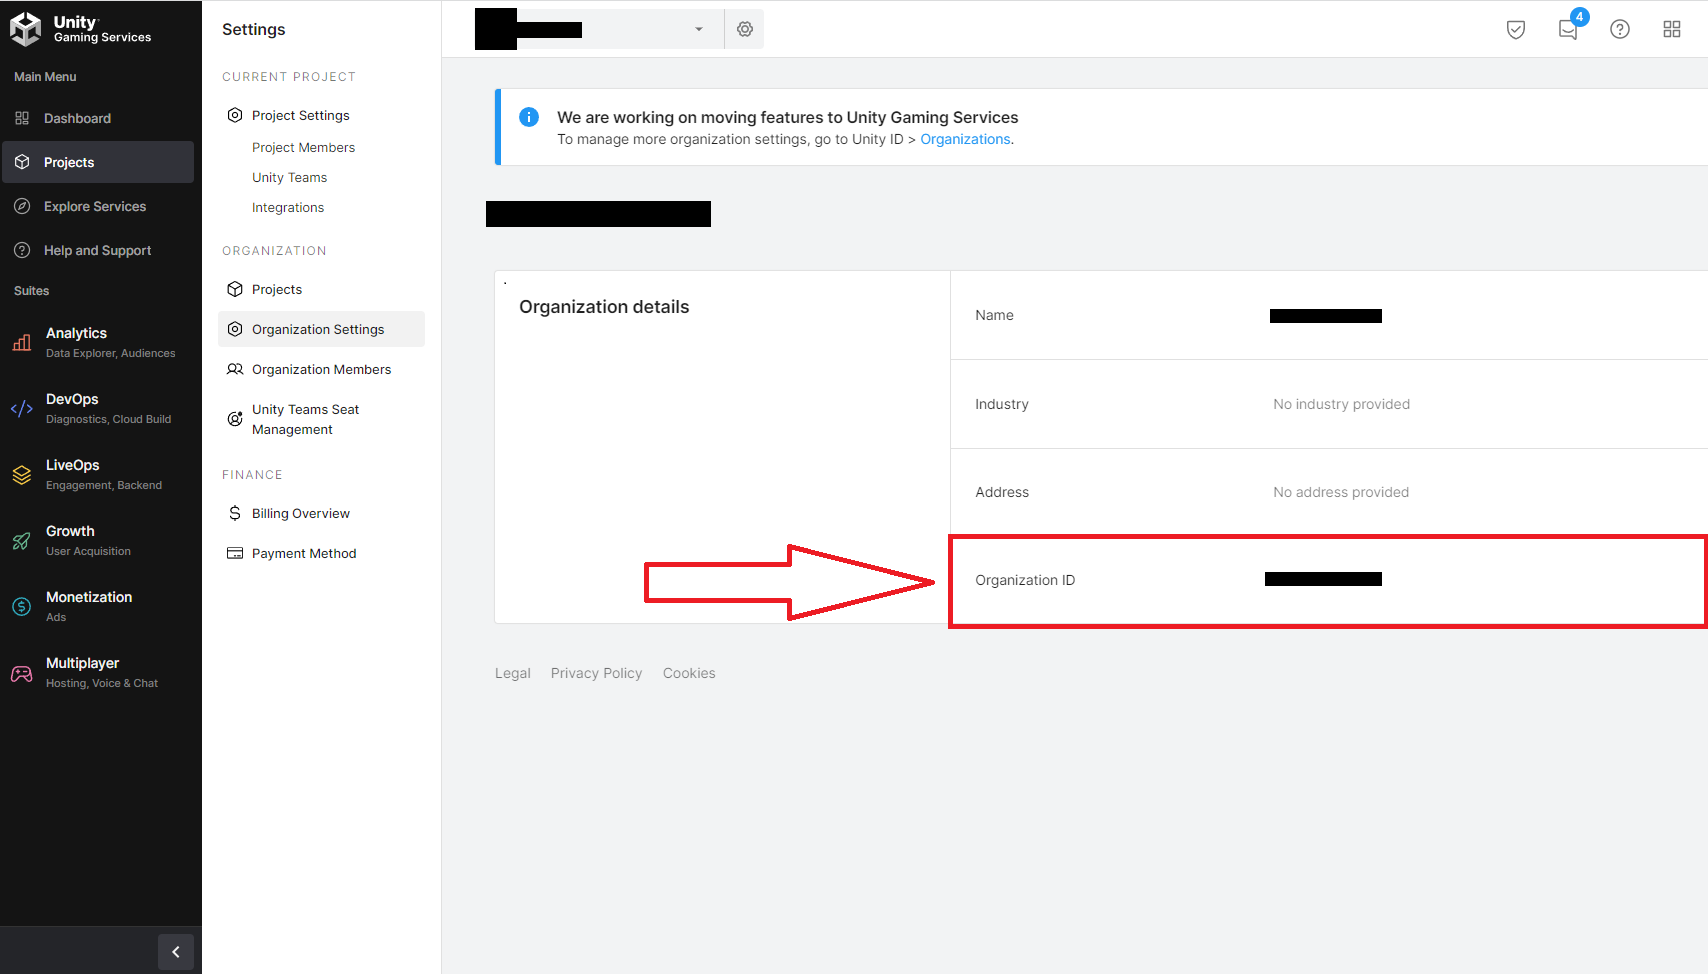Click 'Diagnostics, Cloud Build' subtitle
This screenshot has width=1708, height=974.
[108, 419]
